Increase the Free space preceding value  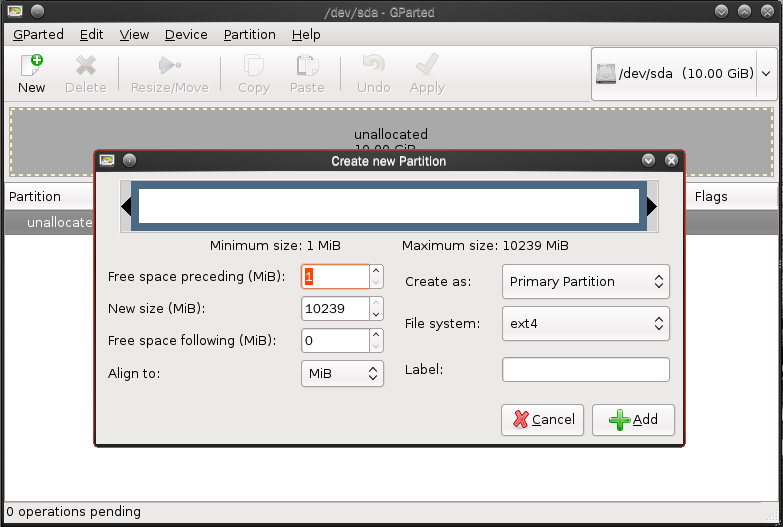376,271
